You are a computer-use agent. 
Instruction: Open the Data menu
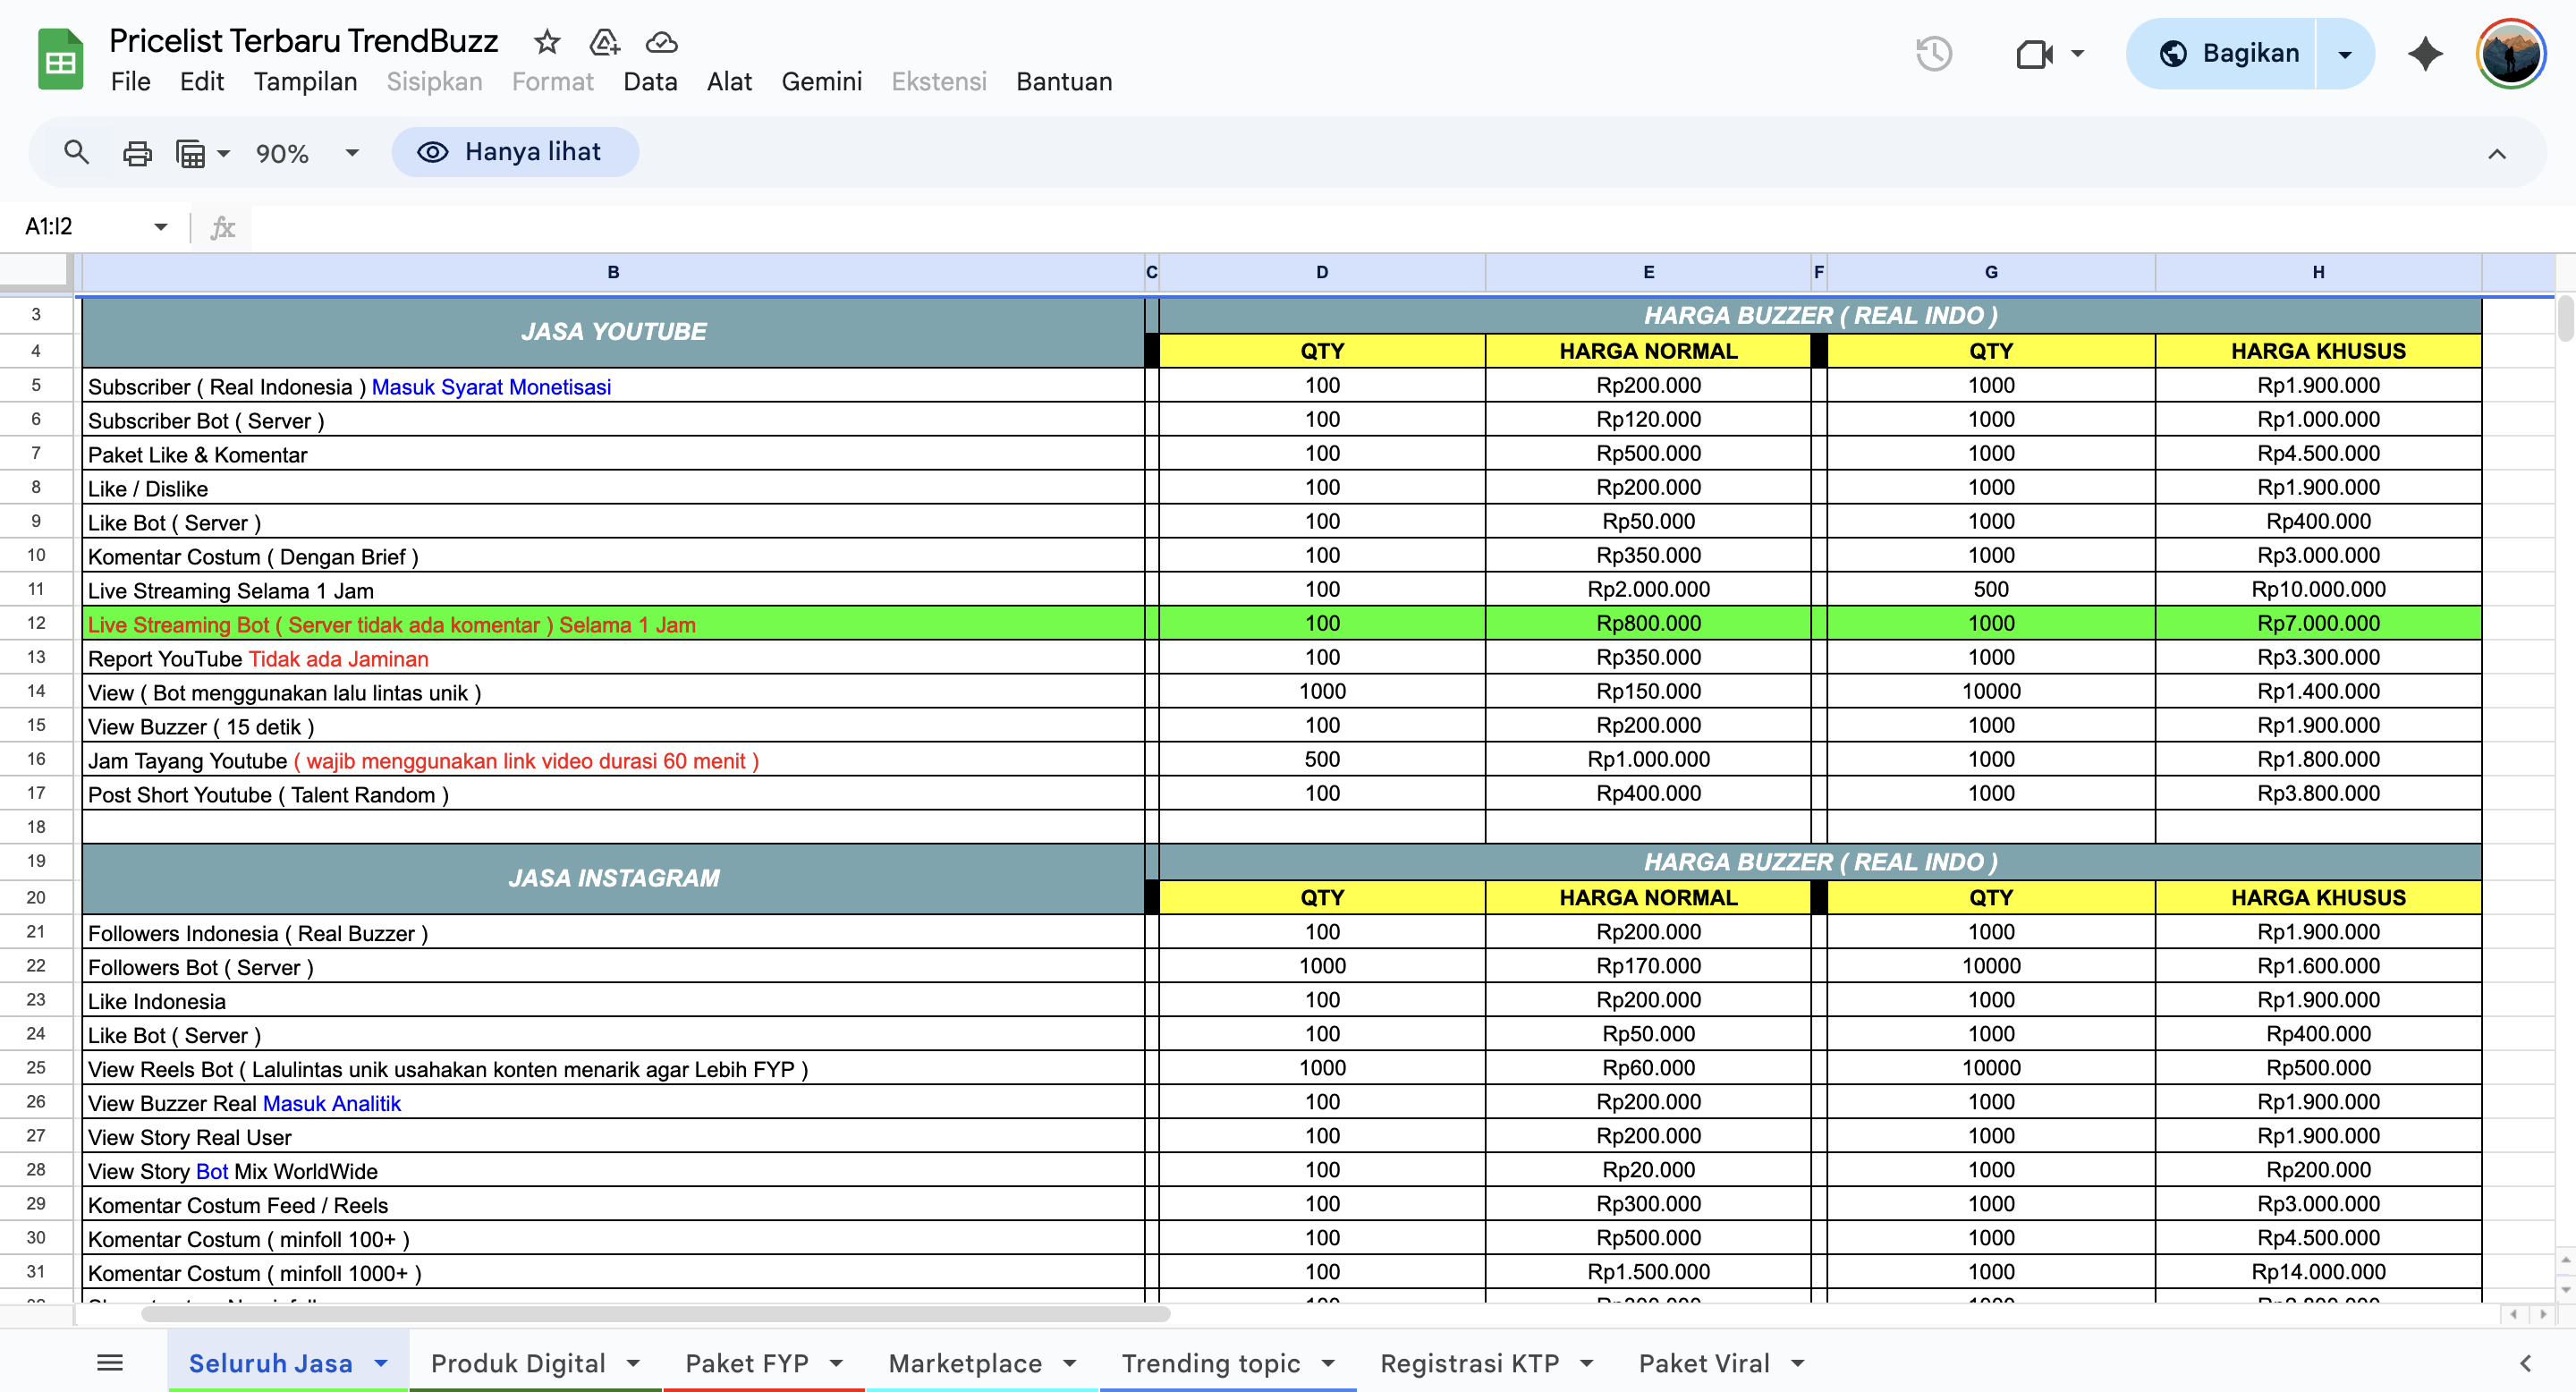point(649,82)
